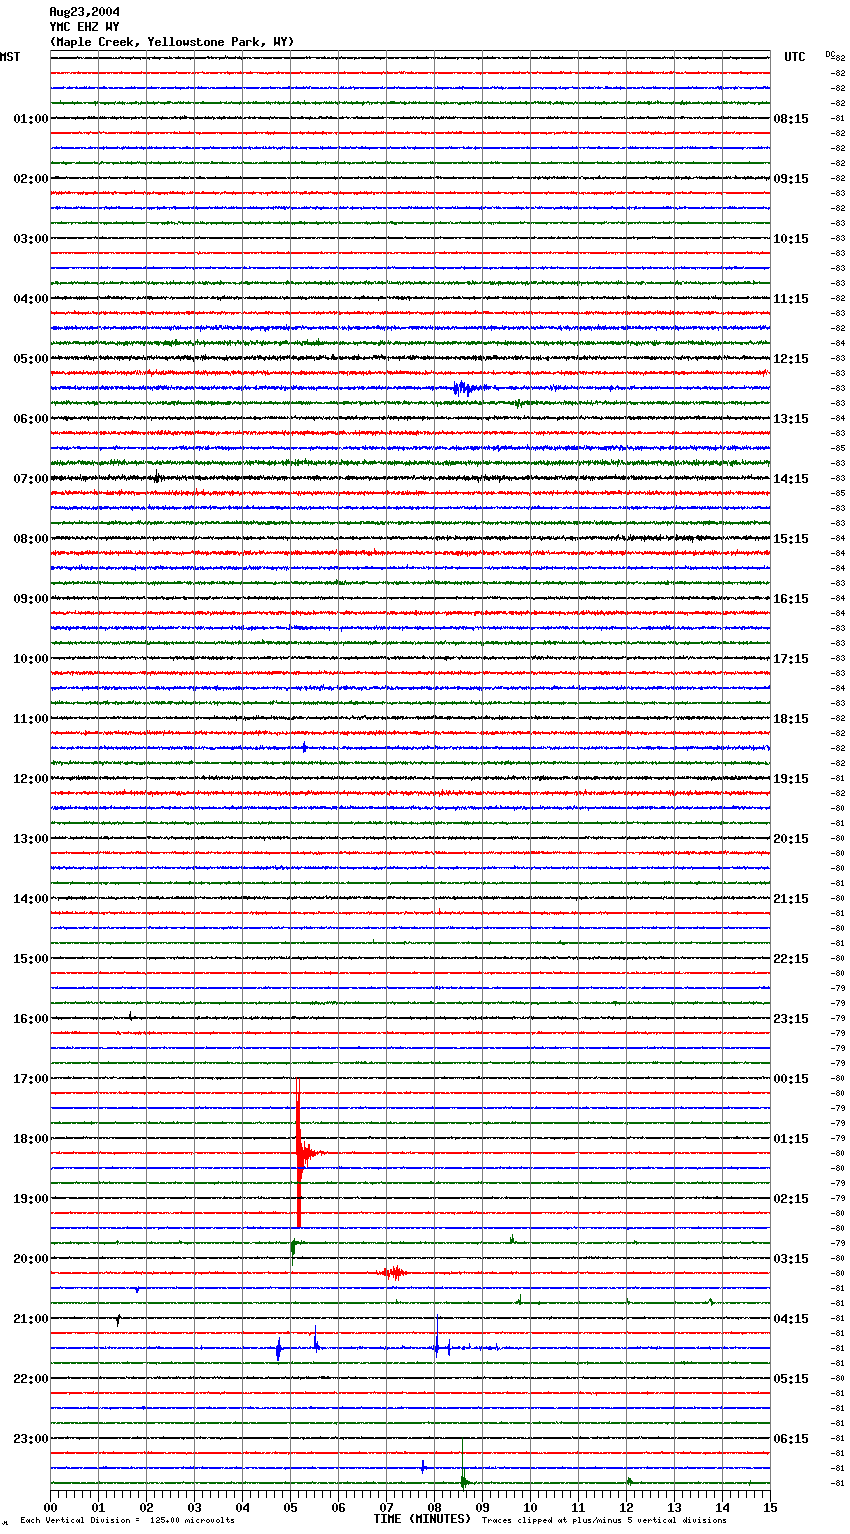Select the 13:00 MST time label
The width and height of the screenshot is (850, 1534).
[x=31, y=839]
